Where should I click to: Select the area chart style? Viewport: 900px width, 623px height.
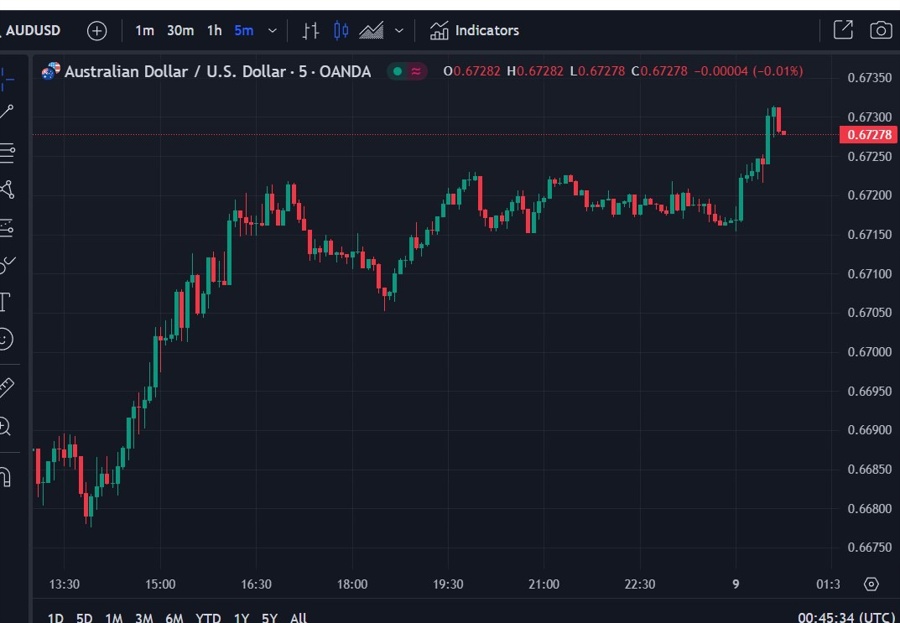coord(371,30)
